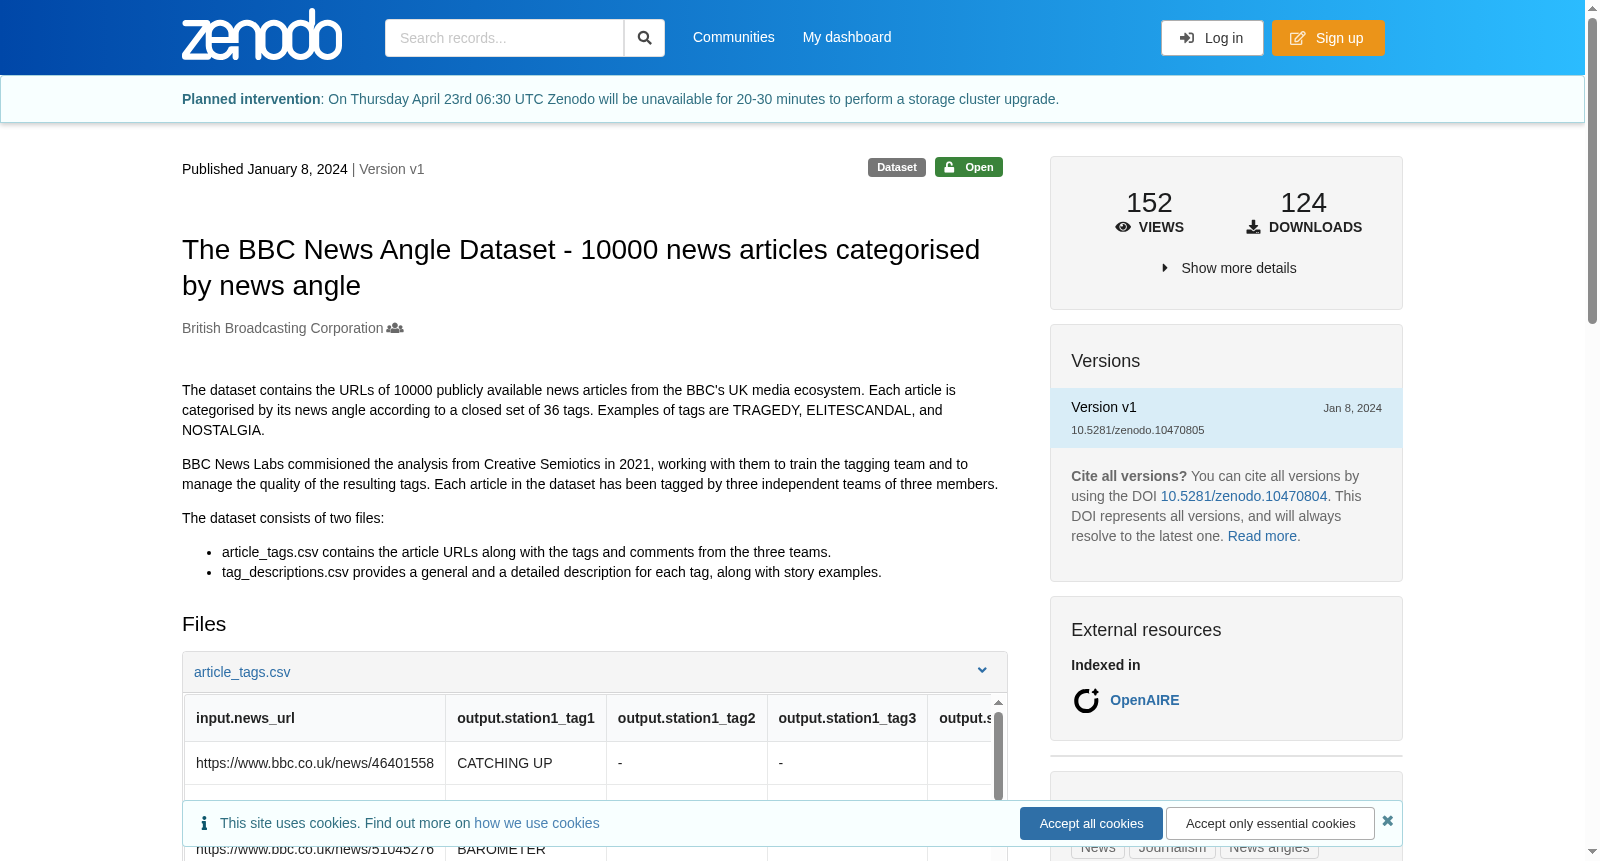
Task: Click the green Open access badge
Action: click(969, 167)
